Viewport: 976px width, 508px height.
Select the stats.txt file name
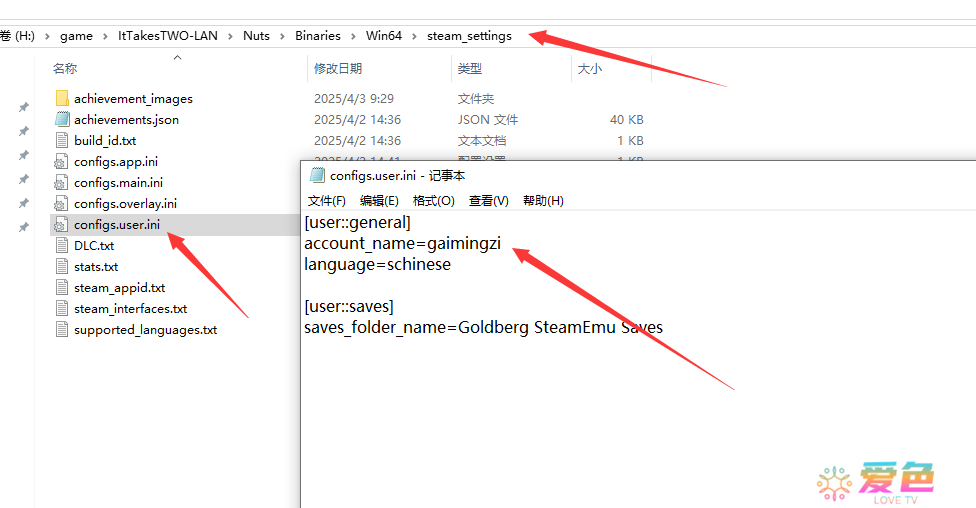tap(96, 267)
